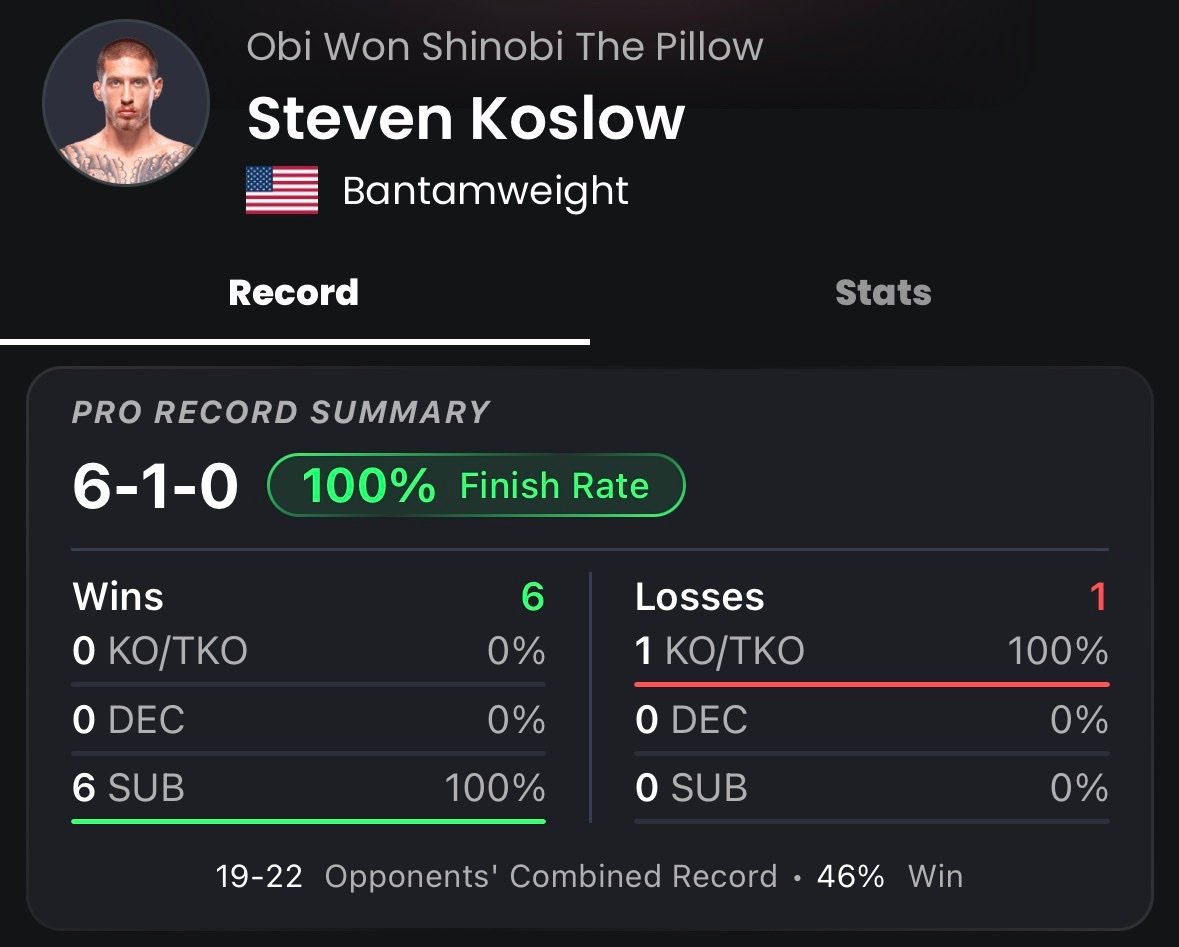The height and width of the screenshot is (947, 1179).
Task: Select the 0 DEC wins row
Action: click(308, 719)
